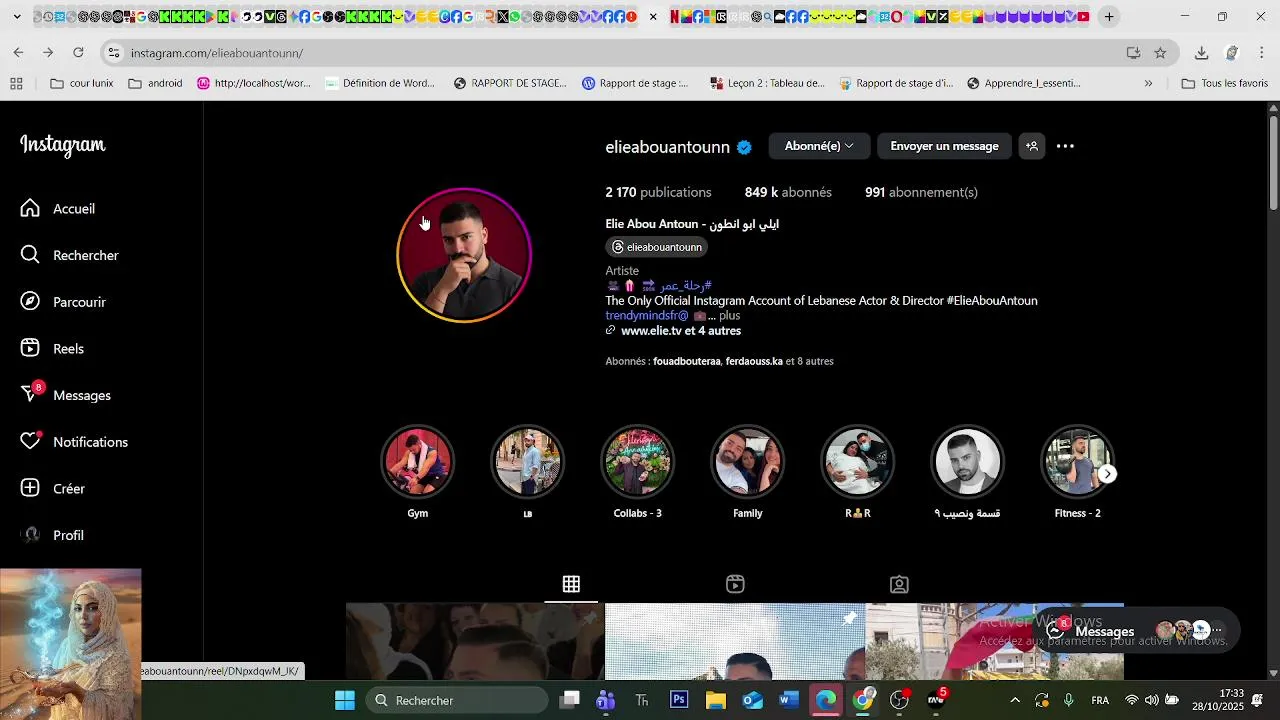Go back in browser
Image resolution: width=1280 pixels, height=720 pixels.
[18, 52]
